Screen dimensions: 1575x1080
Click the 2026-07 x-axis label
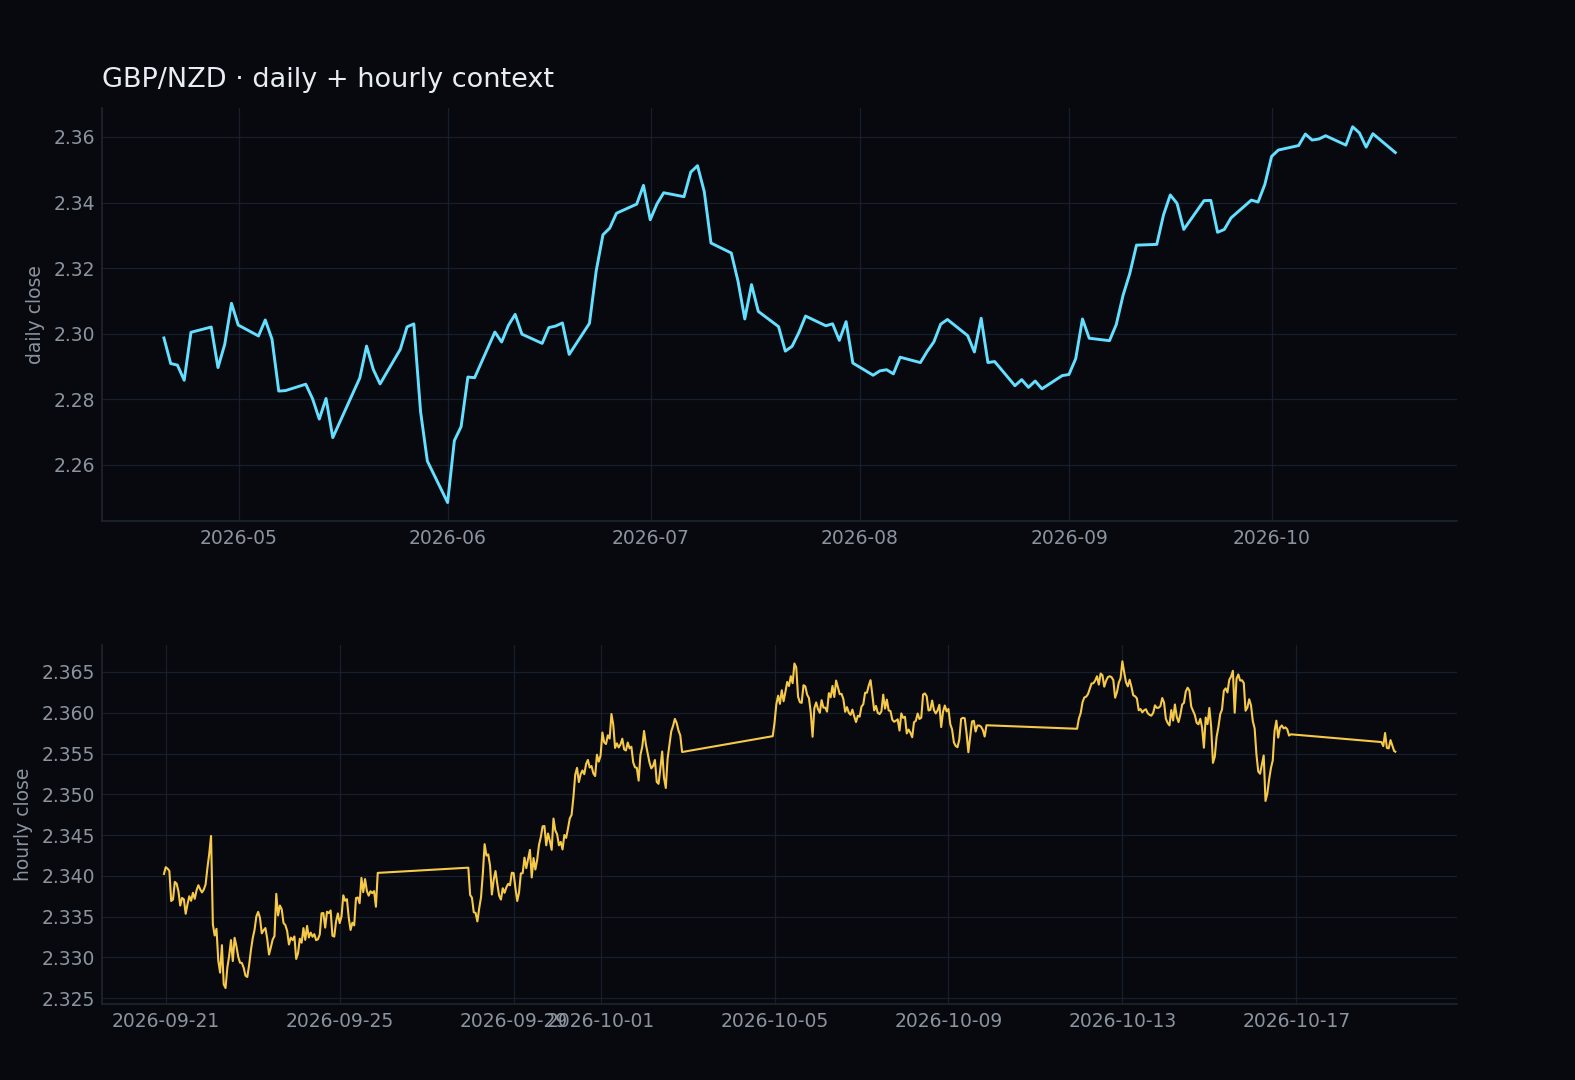click(650, 538)
